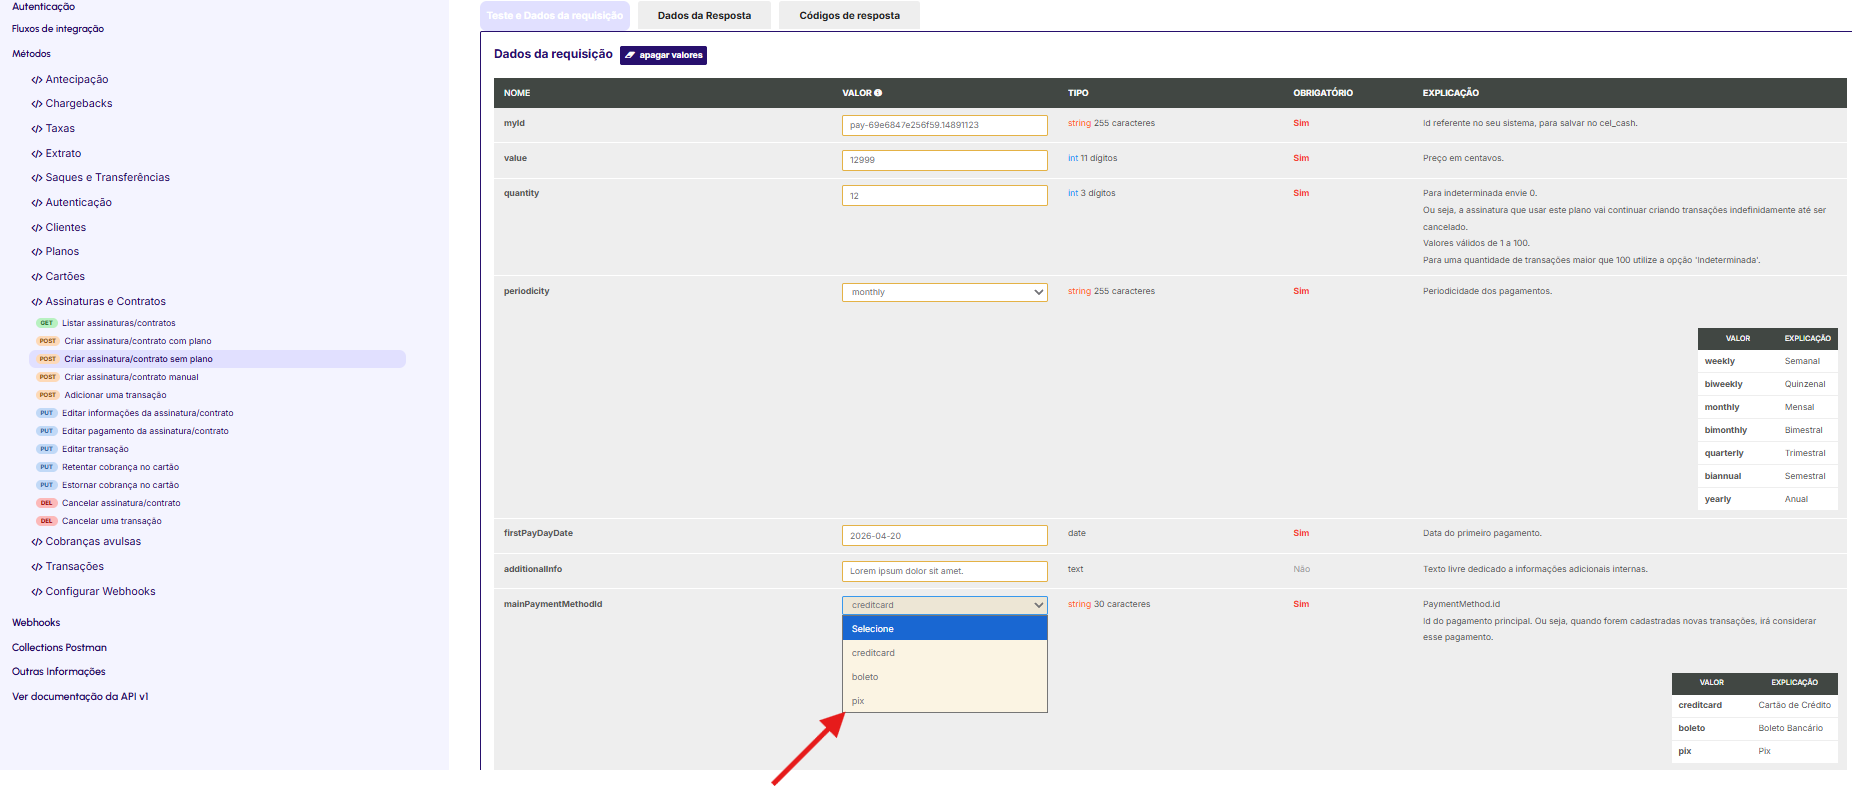Click the code icon beside Cartões

(36, 277)
